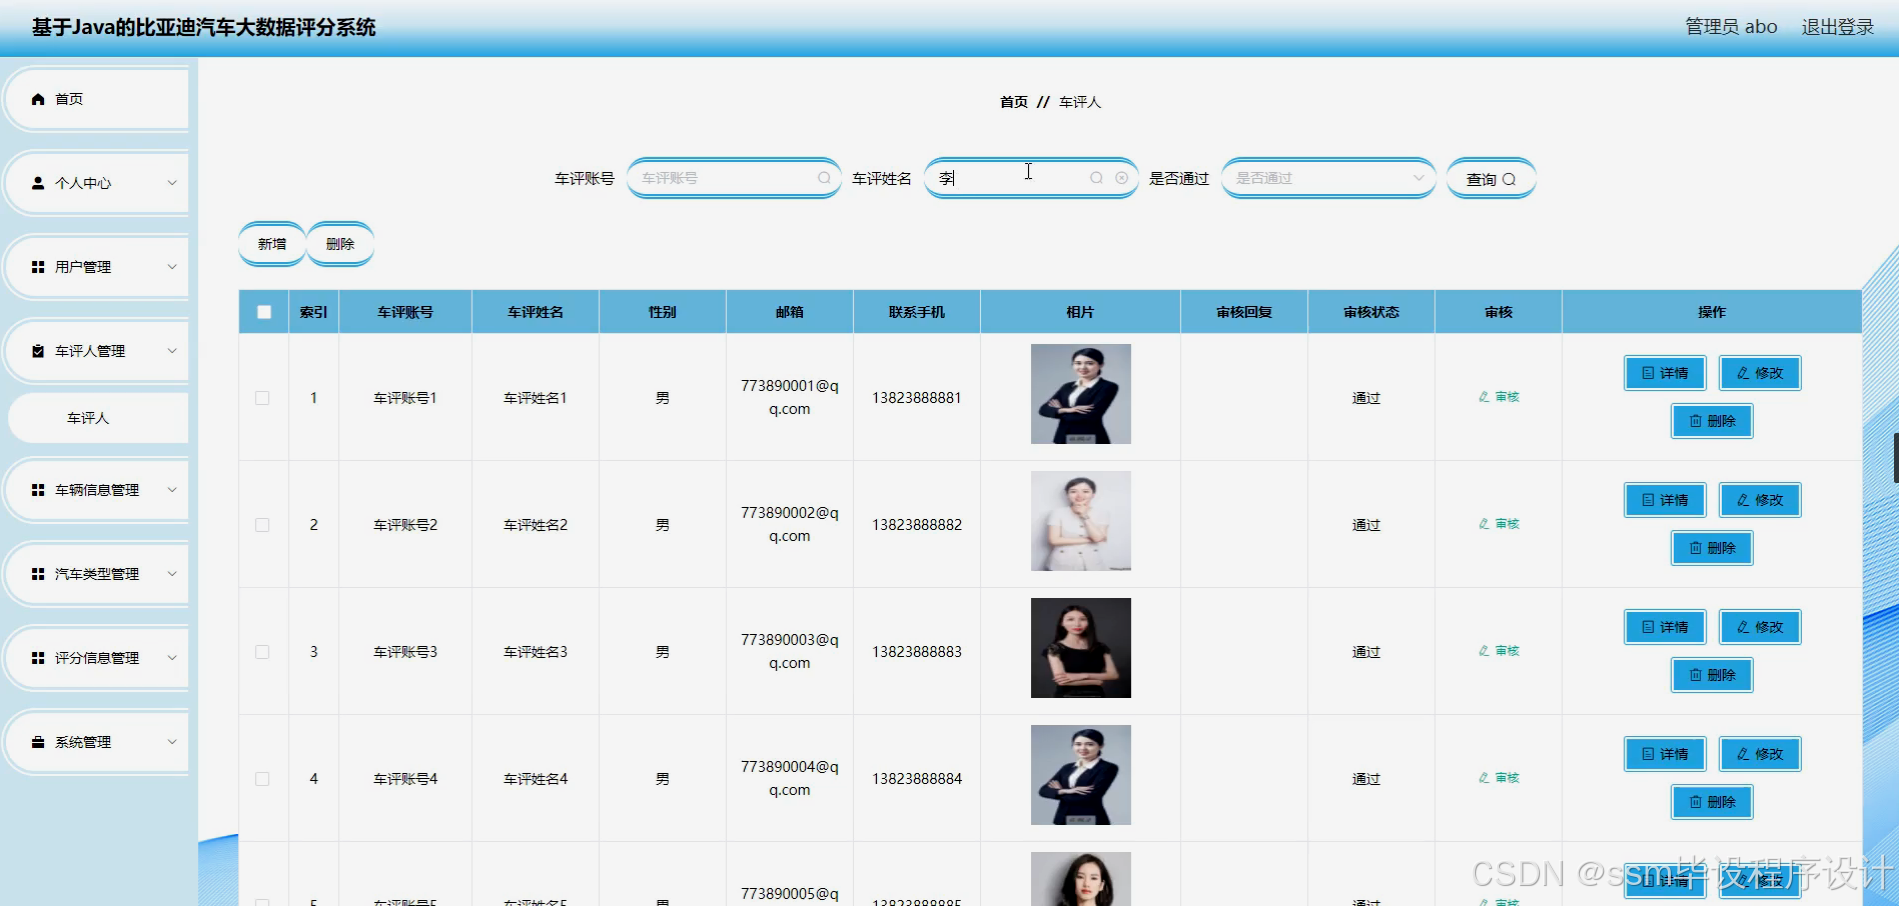The width and height of the screenshot is (1899, 906).
Task: Click the batch 删除 button above table
Action: click(x=340, y=244)
